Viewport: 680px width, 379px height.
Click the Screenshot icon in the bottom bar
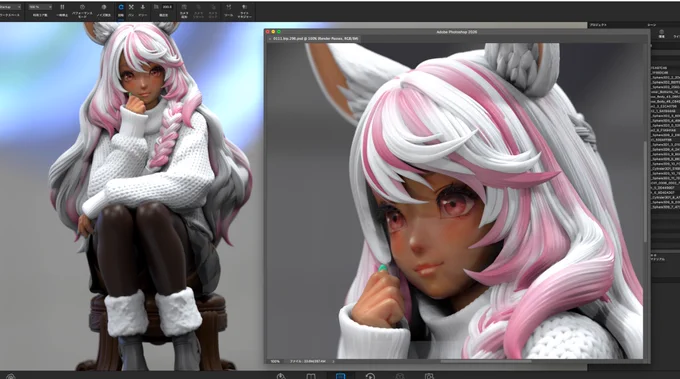point(429,376)
